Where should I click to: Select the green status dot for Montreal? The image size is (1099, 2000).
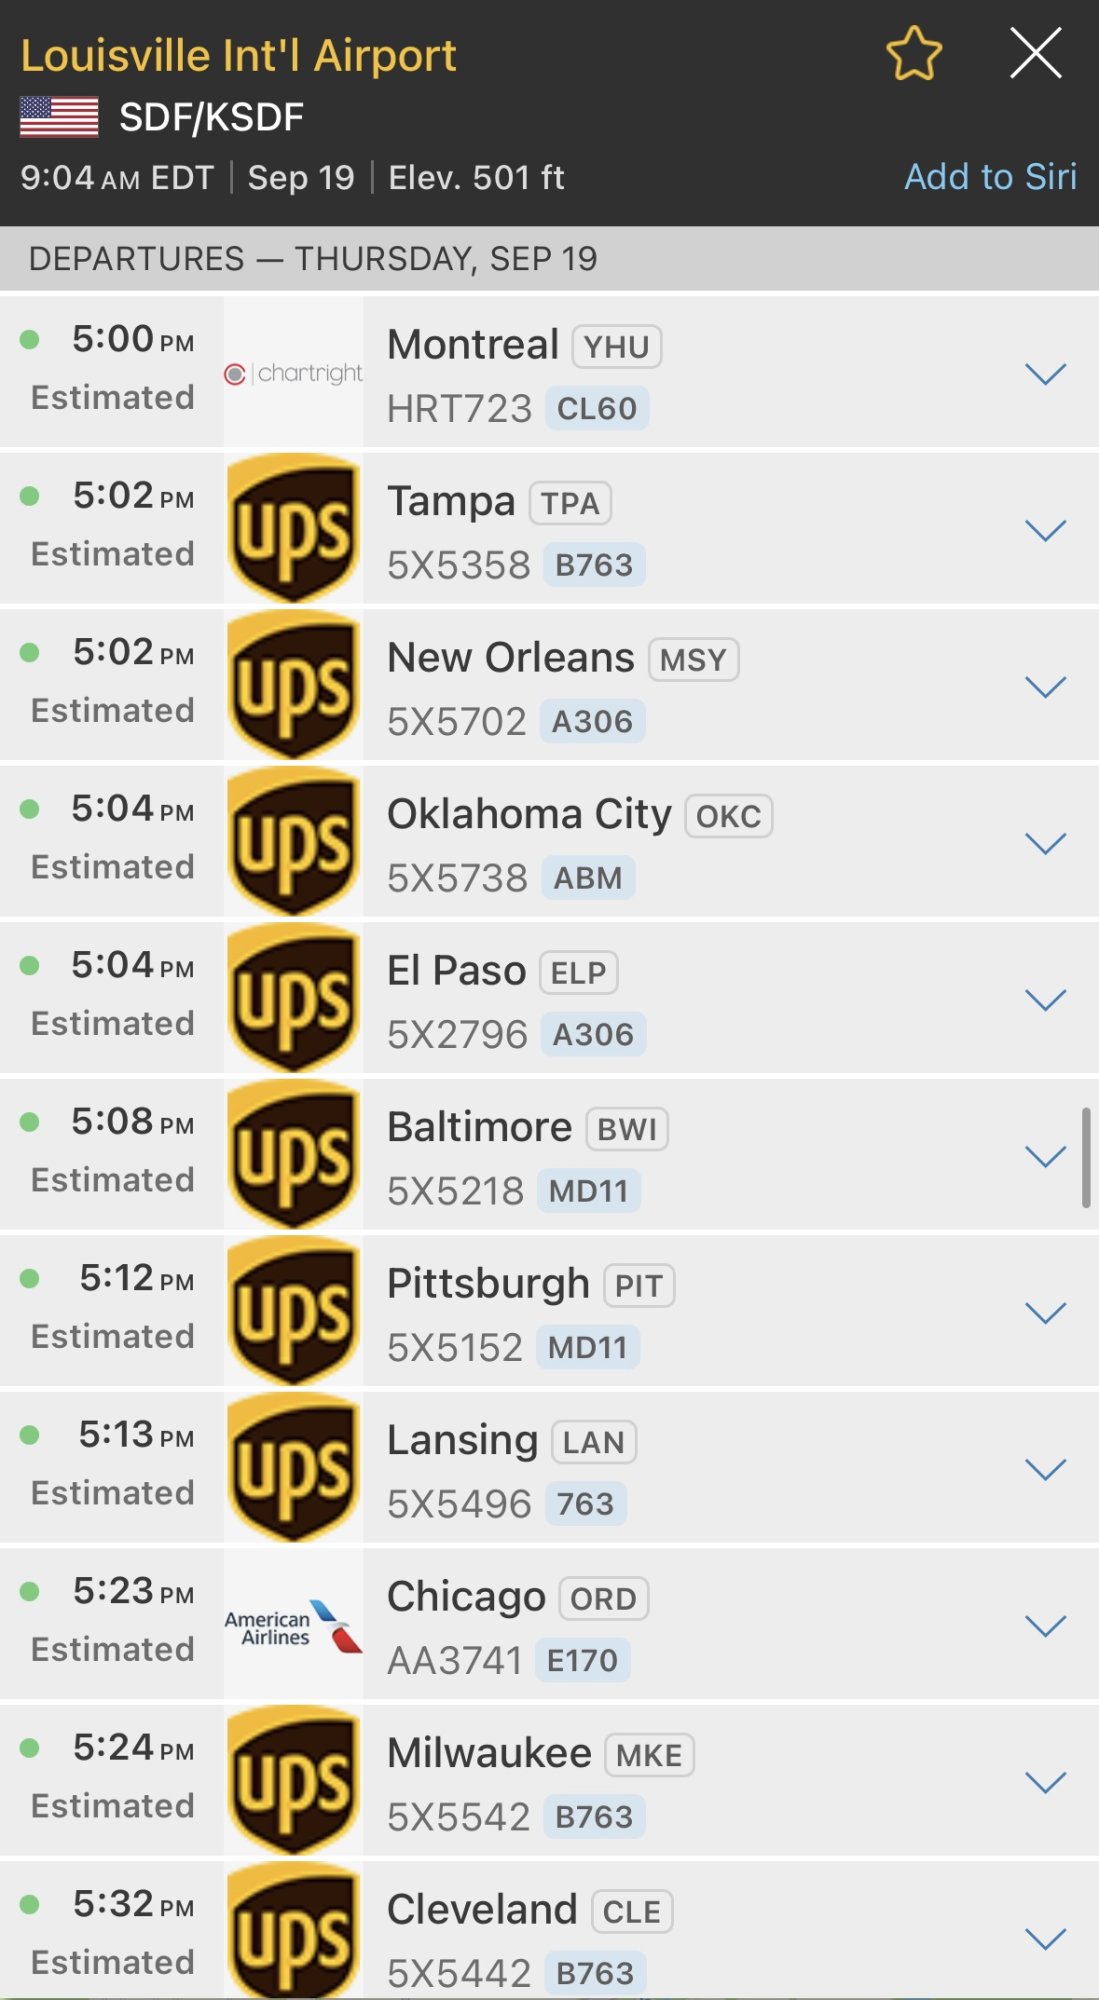[30, 340]
